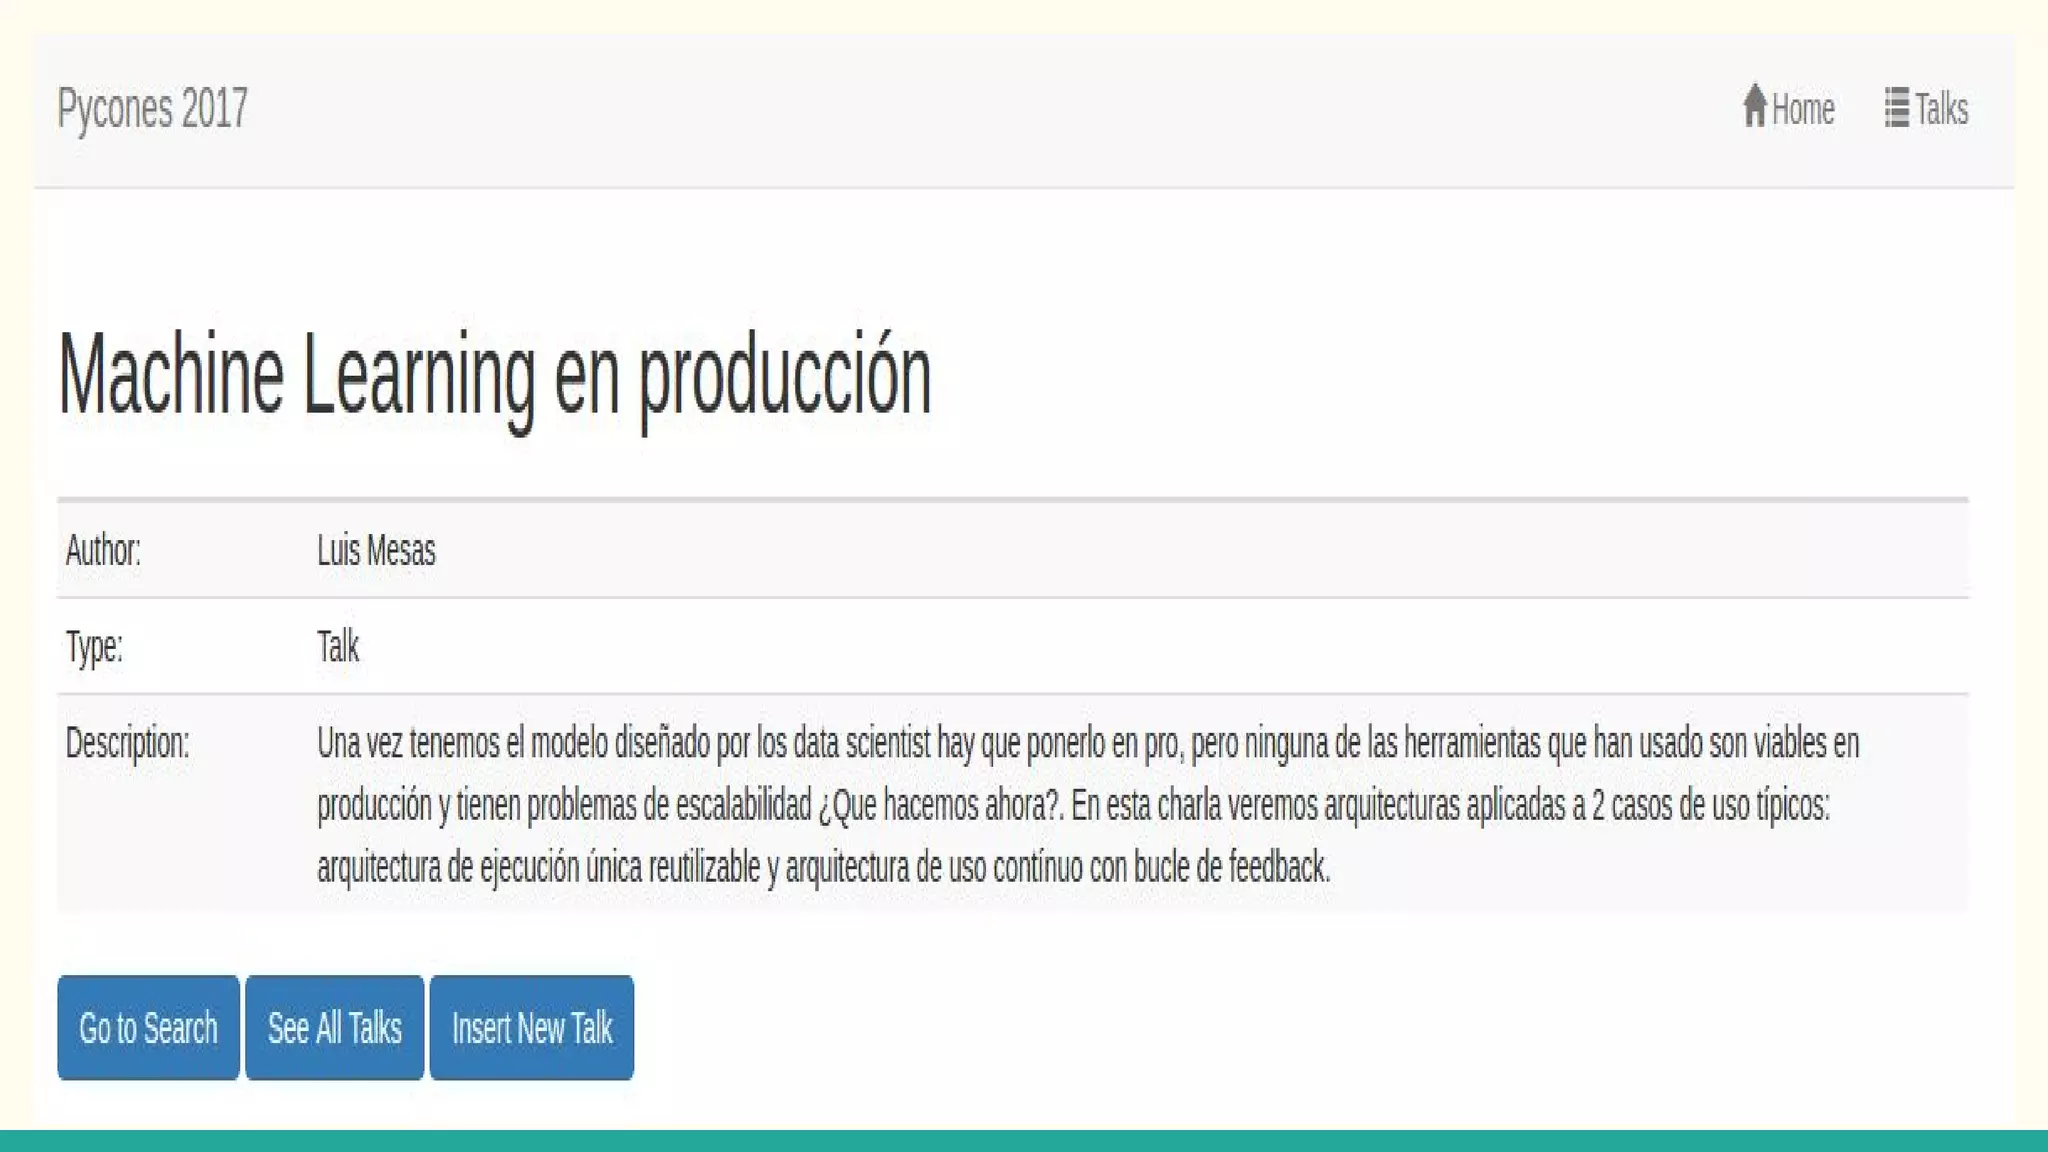Click the Pycones 2017 brand link

tap(152, 108)
